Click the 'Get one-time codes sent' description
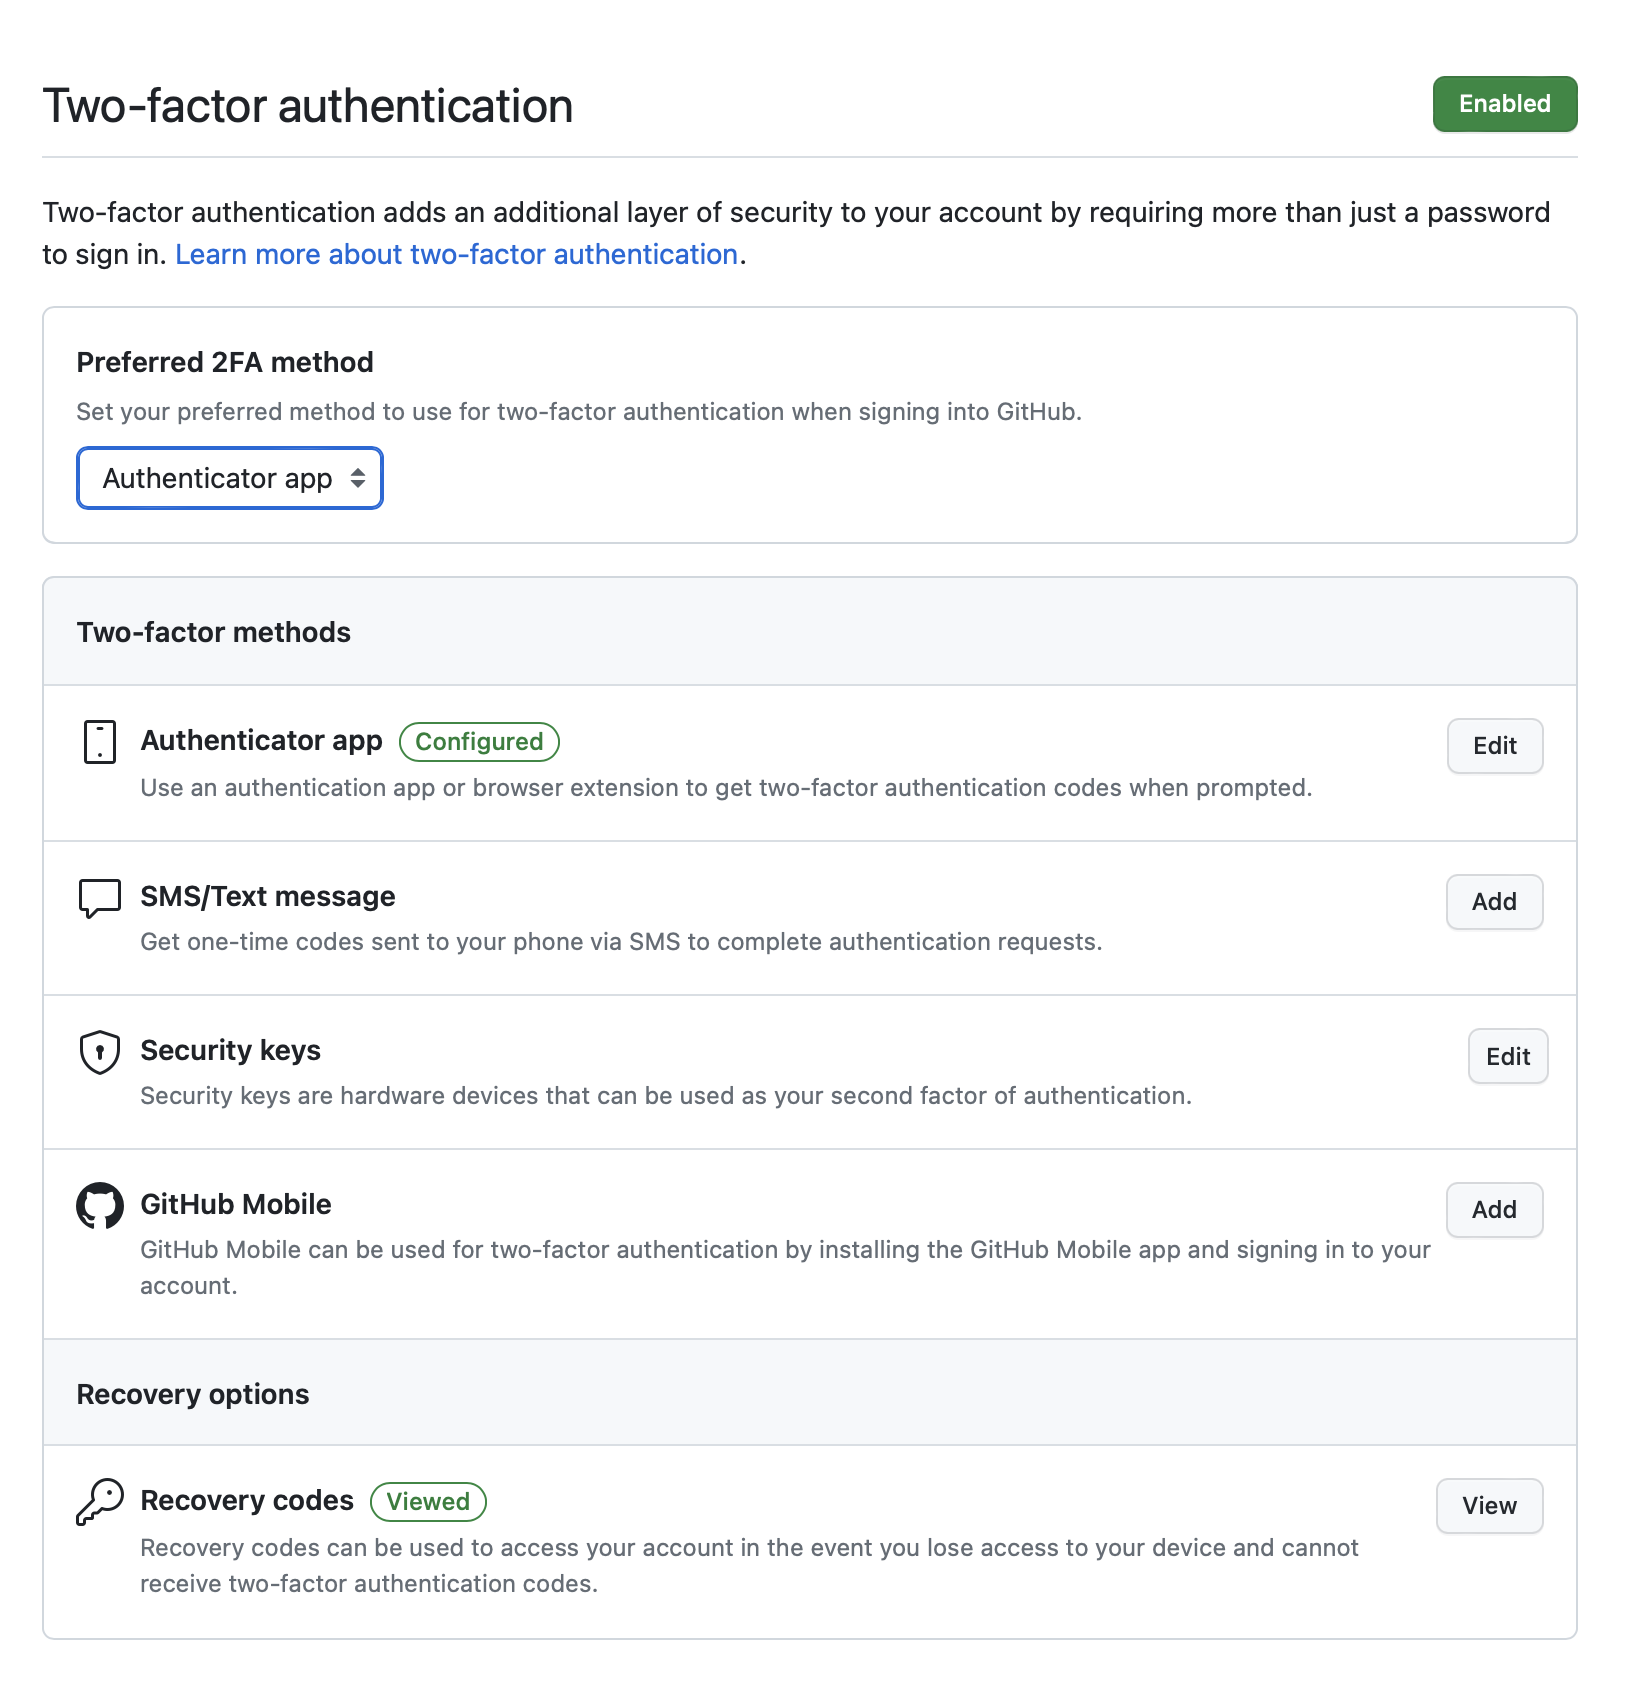The height and width of the screenshot is (1684, 1630). 621,942
